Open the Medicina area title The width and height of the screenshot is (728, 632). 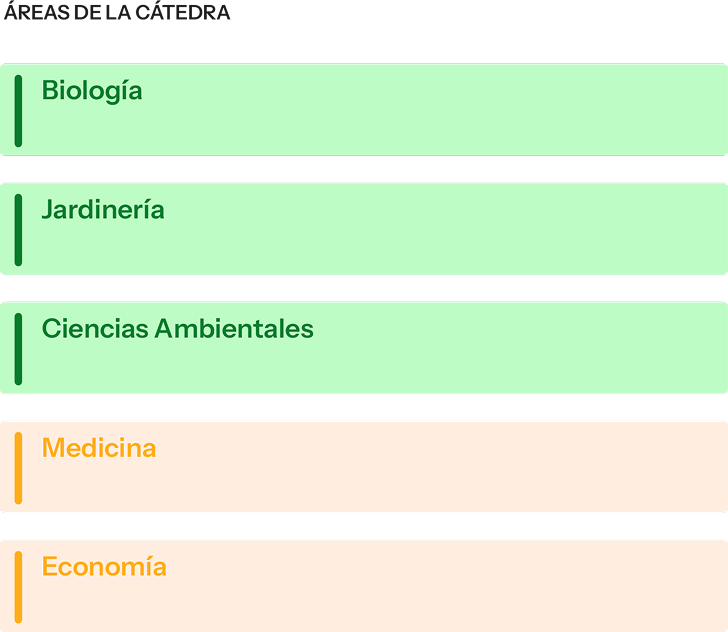pyautogui.click(x=99, y=448)
